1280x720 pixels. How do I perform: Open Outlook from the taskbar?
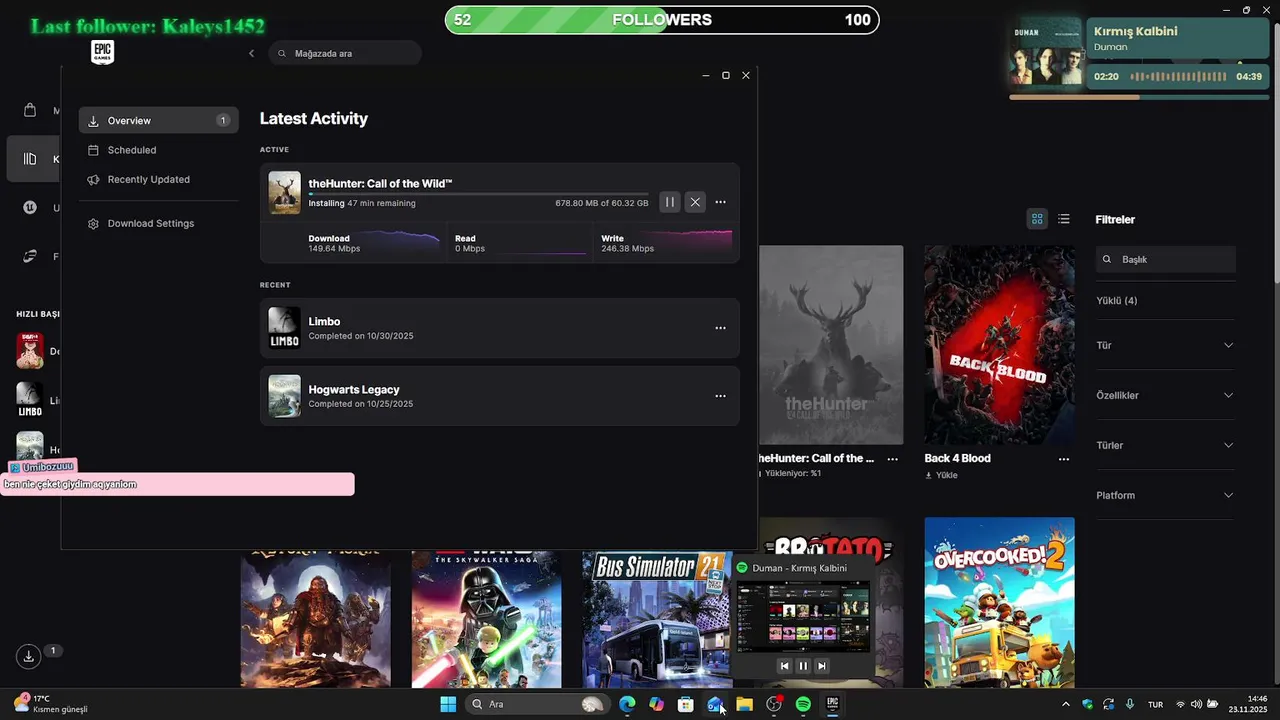pyautogui.click(x=715, y=704)
